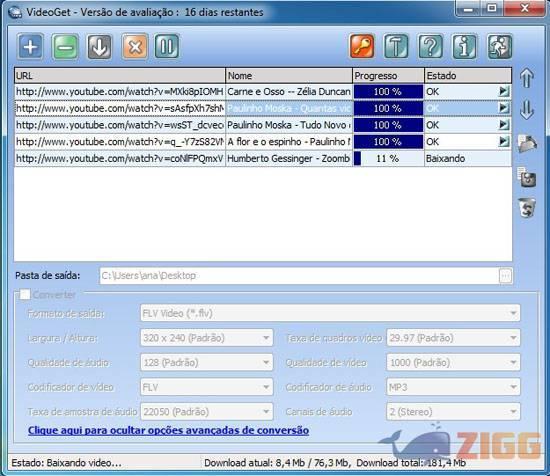Click the Estado: Baixando video status text

67,463
